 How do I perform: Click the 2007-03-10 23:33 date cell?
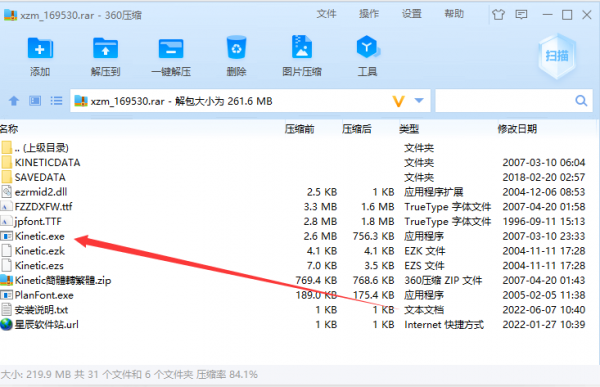[544, 236]
